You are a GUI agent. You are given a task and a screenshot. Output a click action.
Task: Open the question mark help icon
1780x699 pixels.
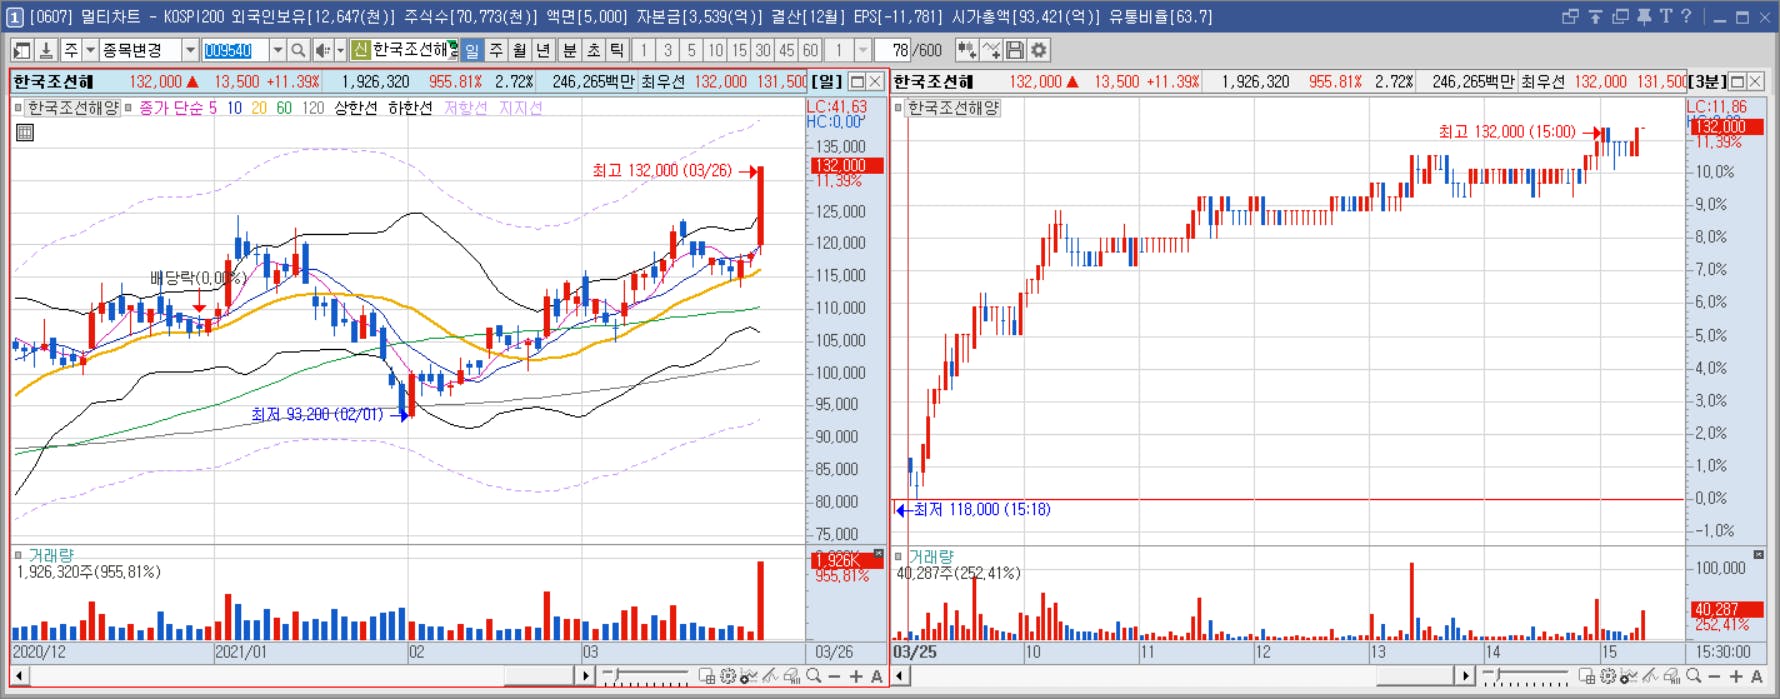coord(1687,16)
